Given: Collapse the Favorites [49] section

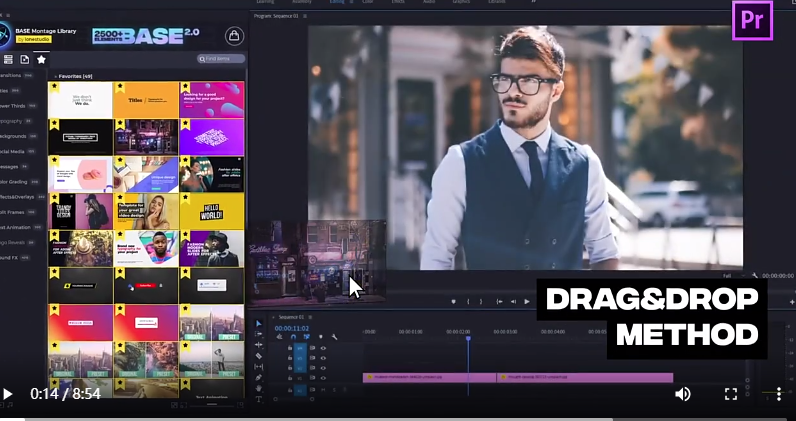Looking at the screenshot, I should [55, 76].
